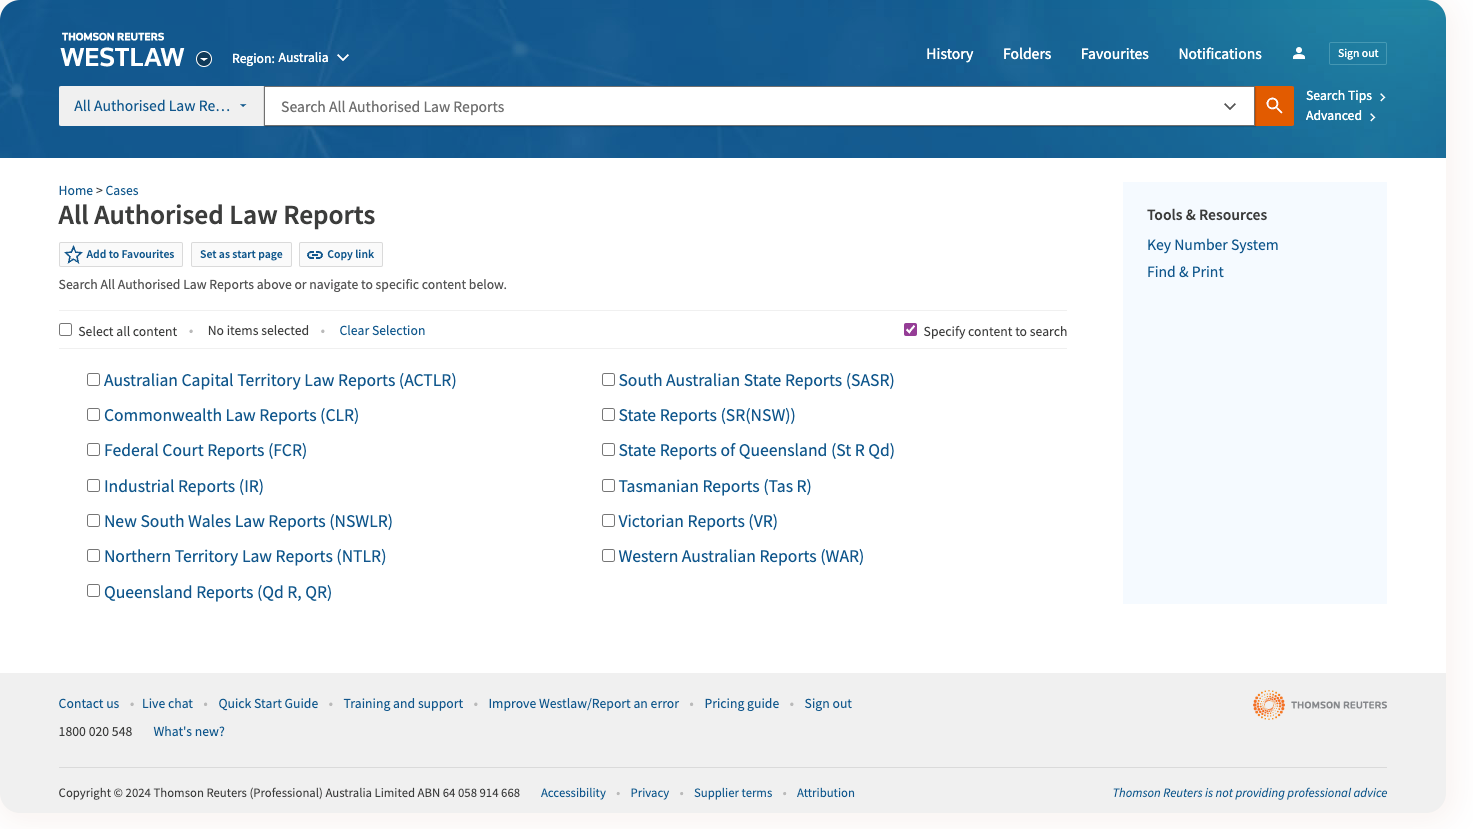Viewport: 1473px width, 829px height.
Task: Open the Region: Australia dropdown
Action: [290, 58]
